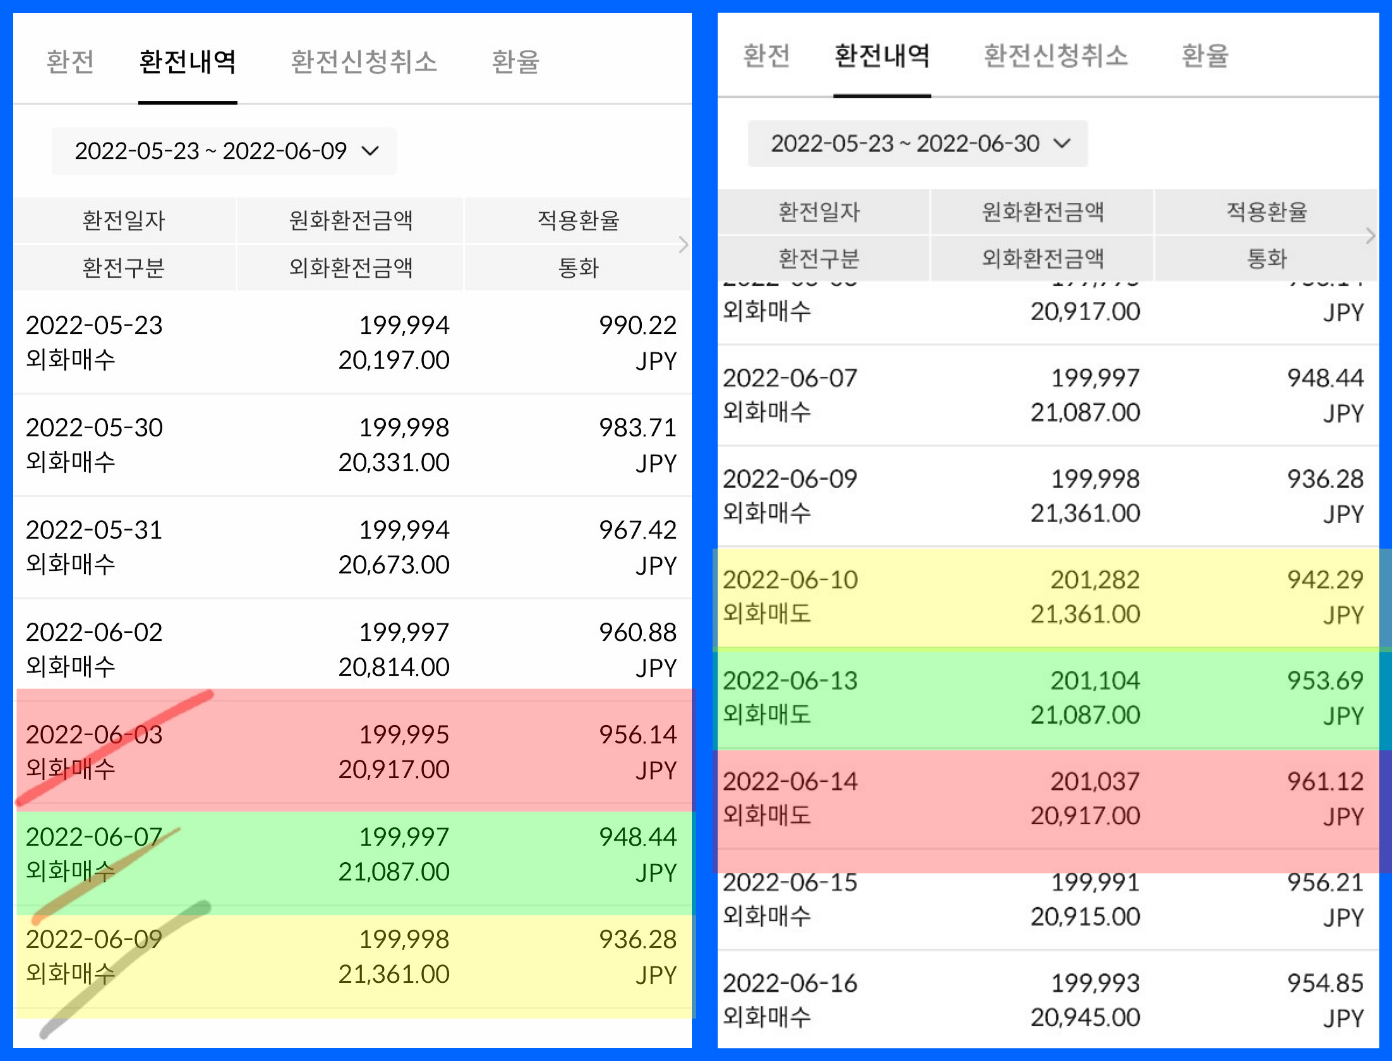Click the caret beside the left date range
The image size is (1392, 1061).
[x=370, y=151]
